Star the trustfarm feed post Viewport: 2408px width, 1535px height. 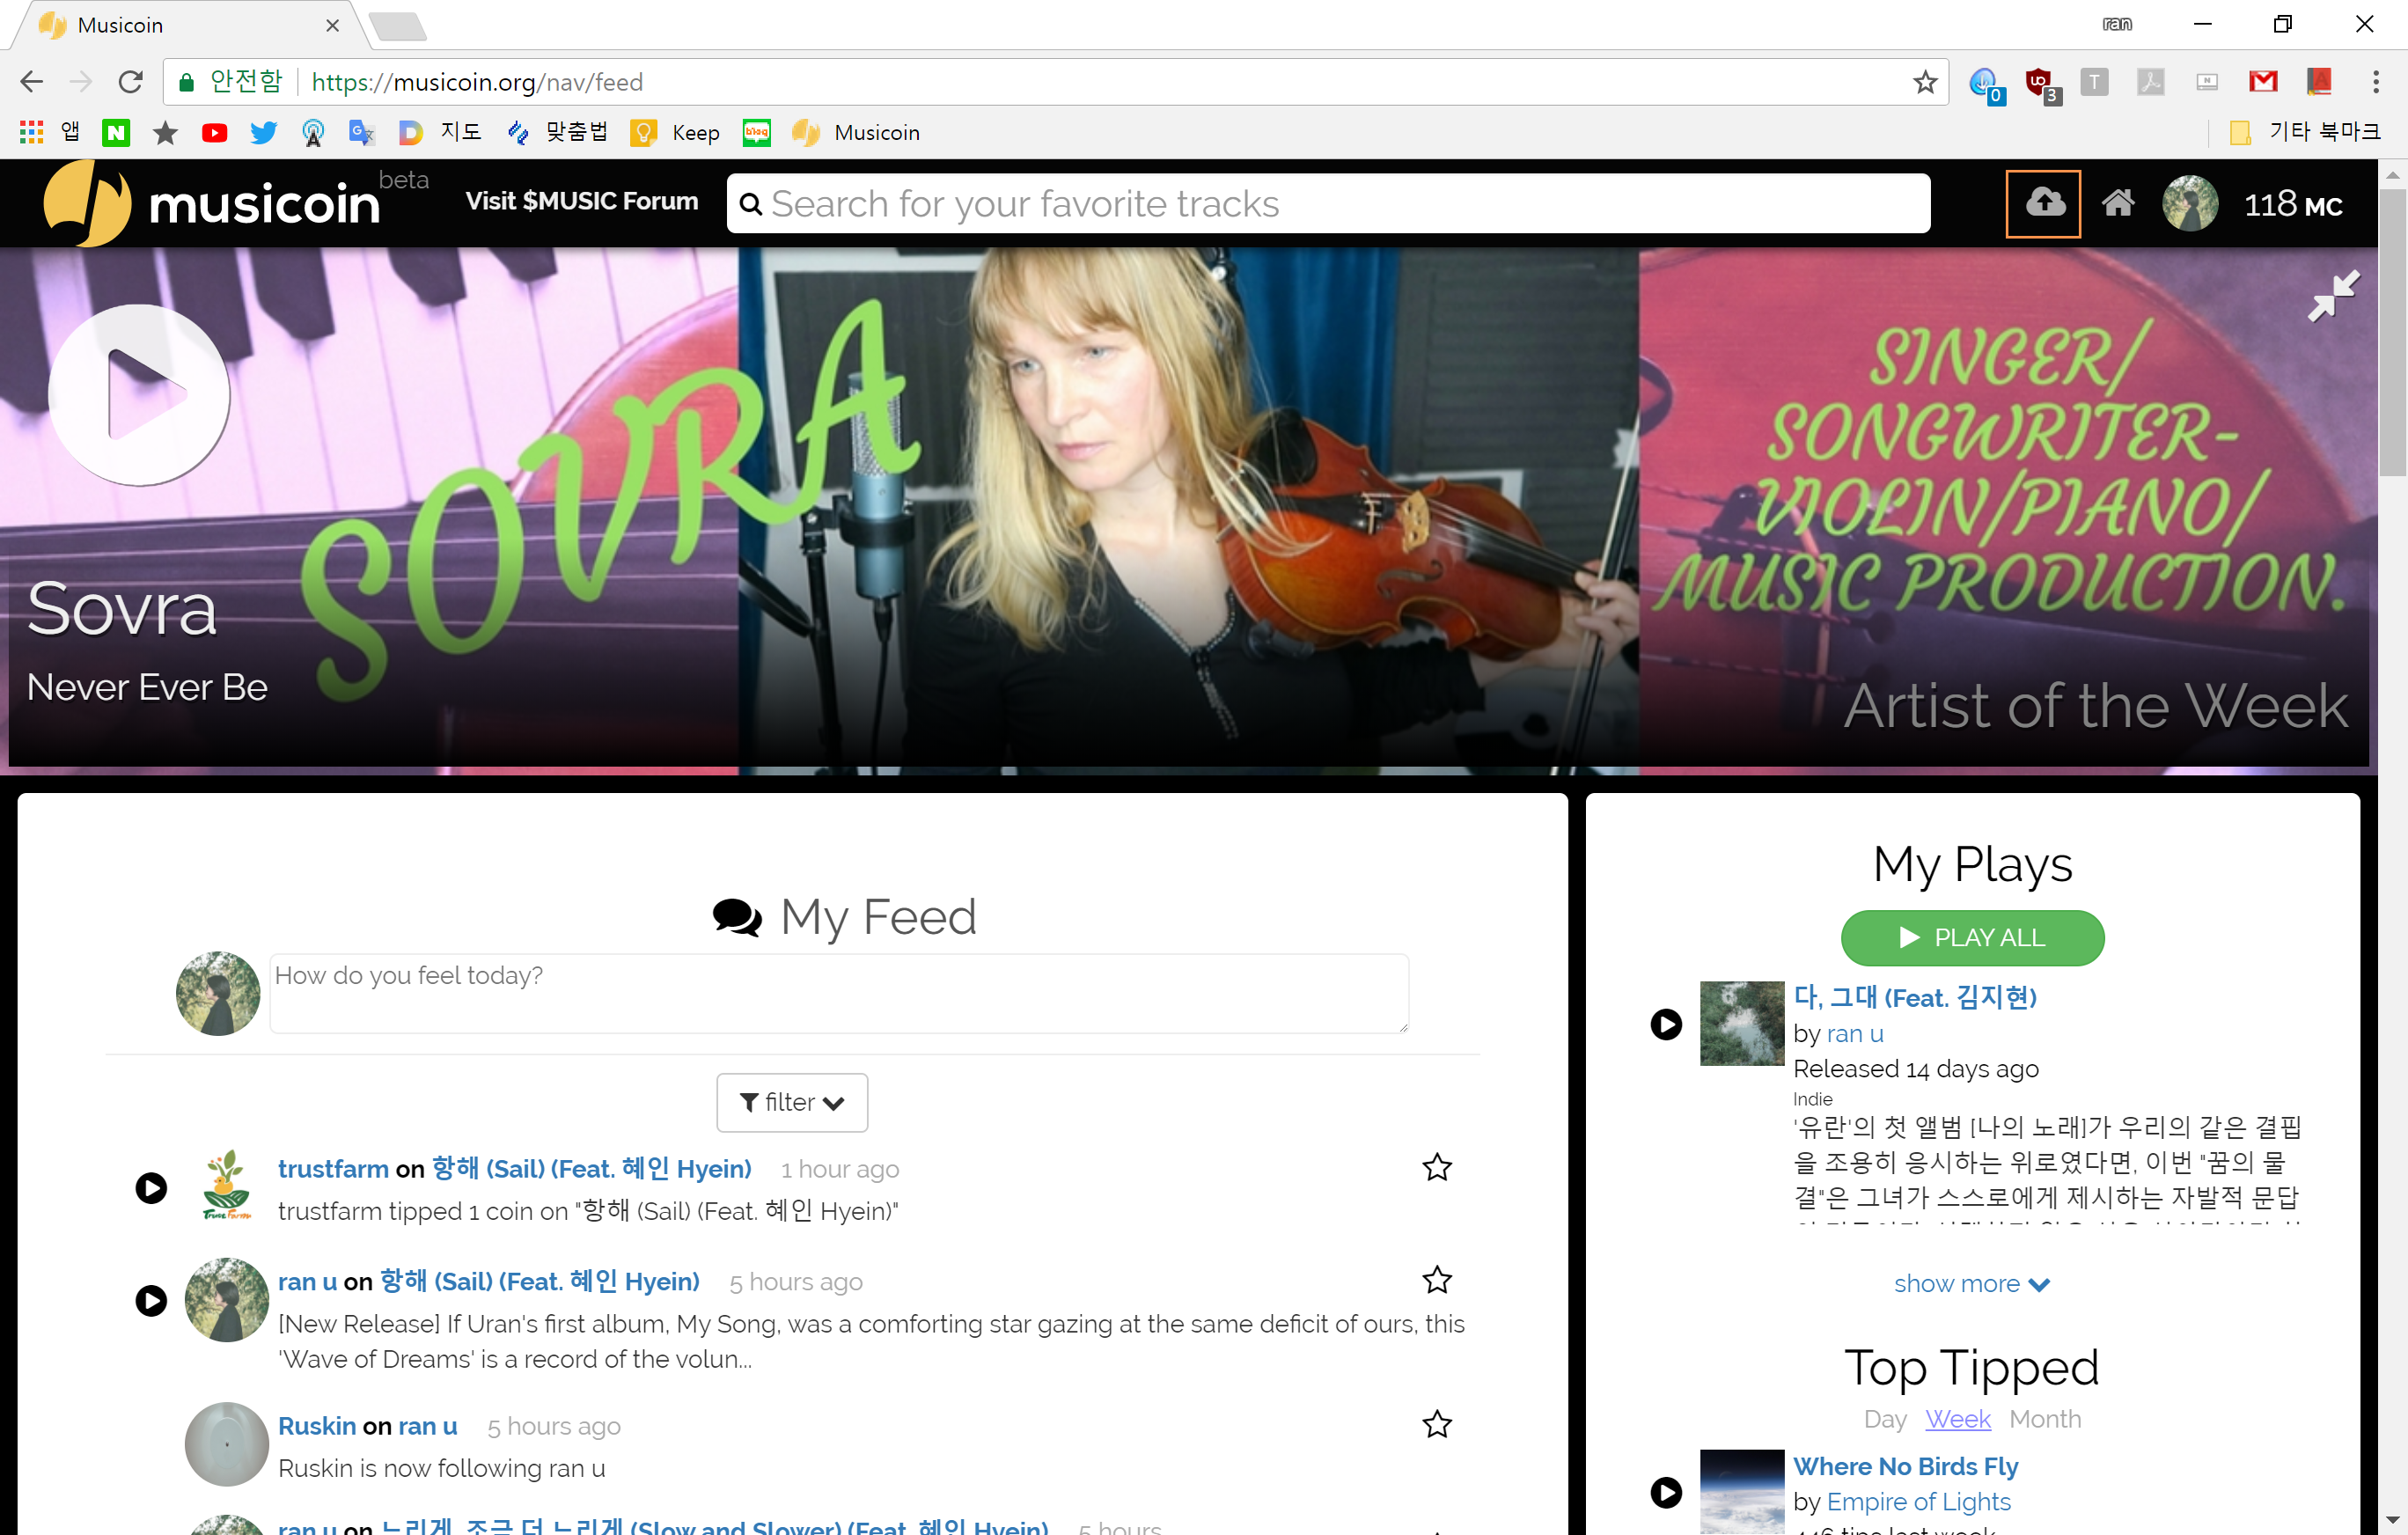[x=1436, y=1167]
